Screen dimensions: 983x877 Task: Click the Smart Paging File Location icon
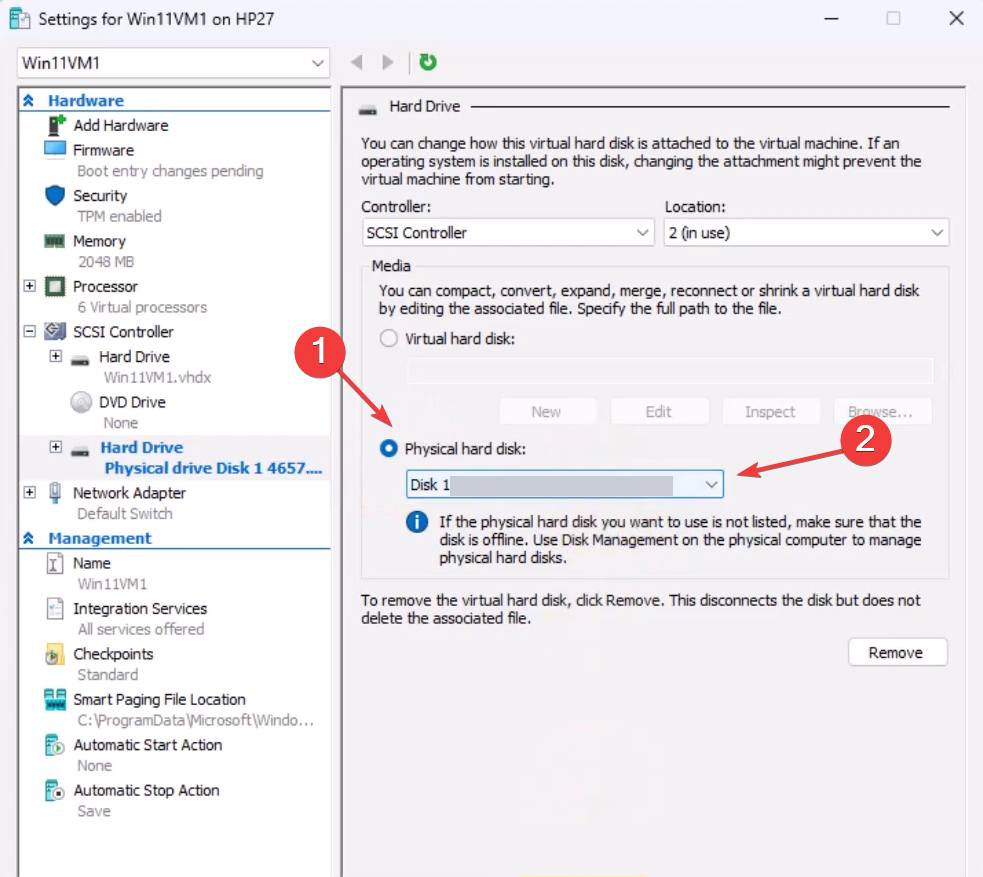point(55,699)
